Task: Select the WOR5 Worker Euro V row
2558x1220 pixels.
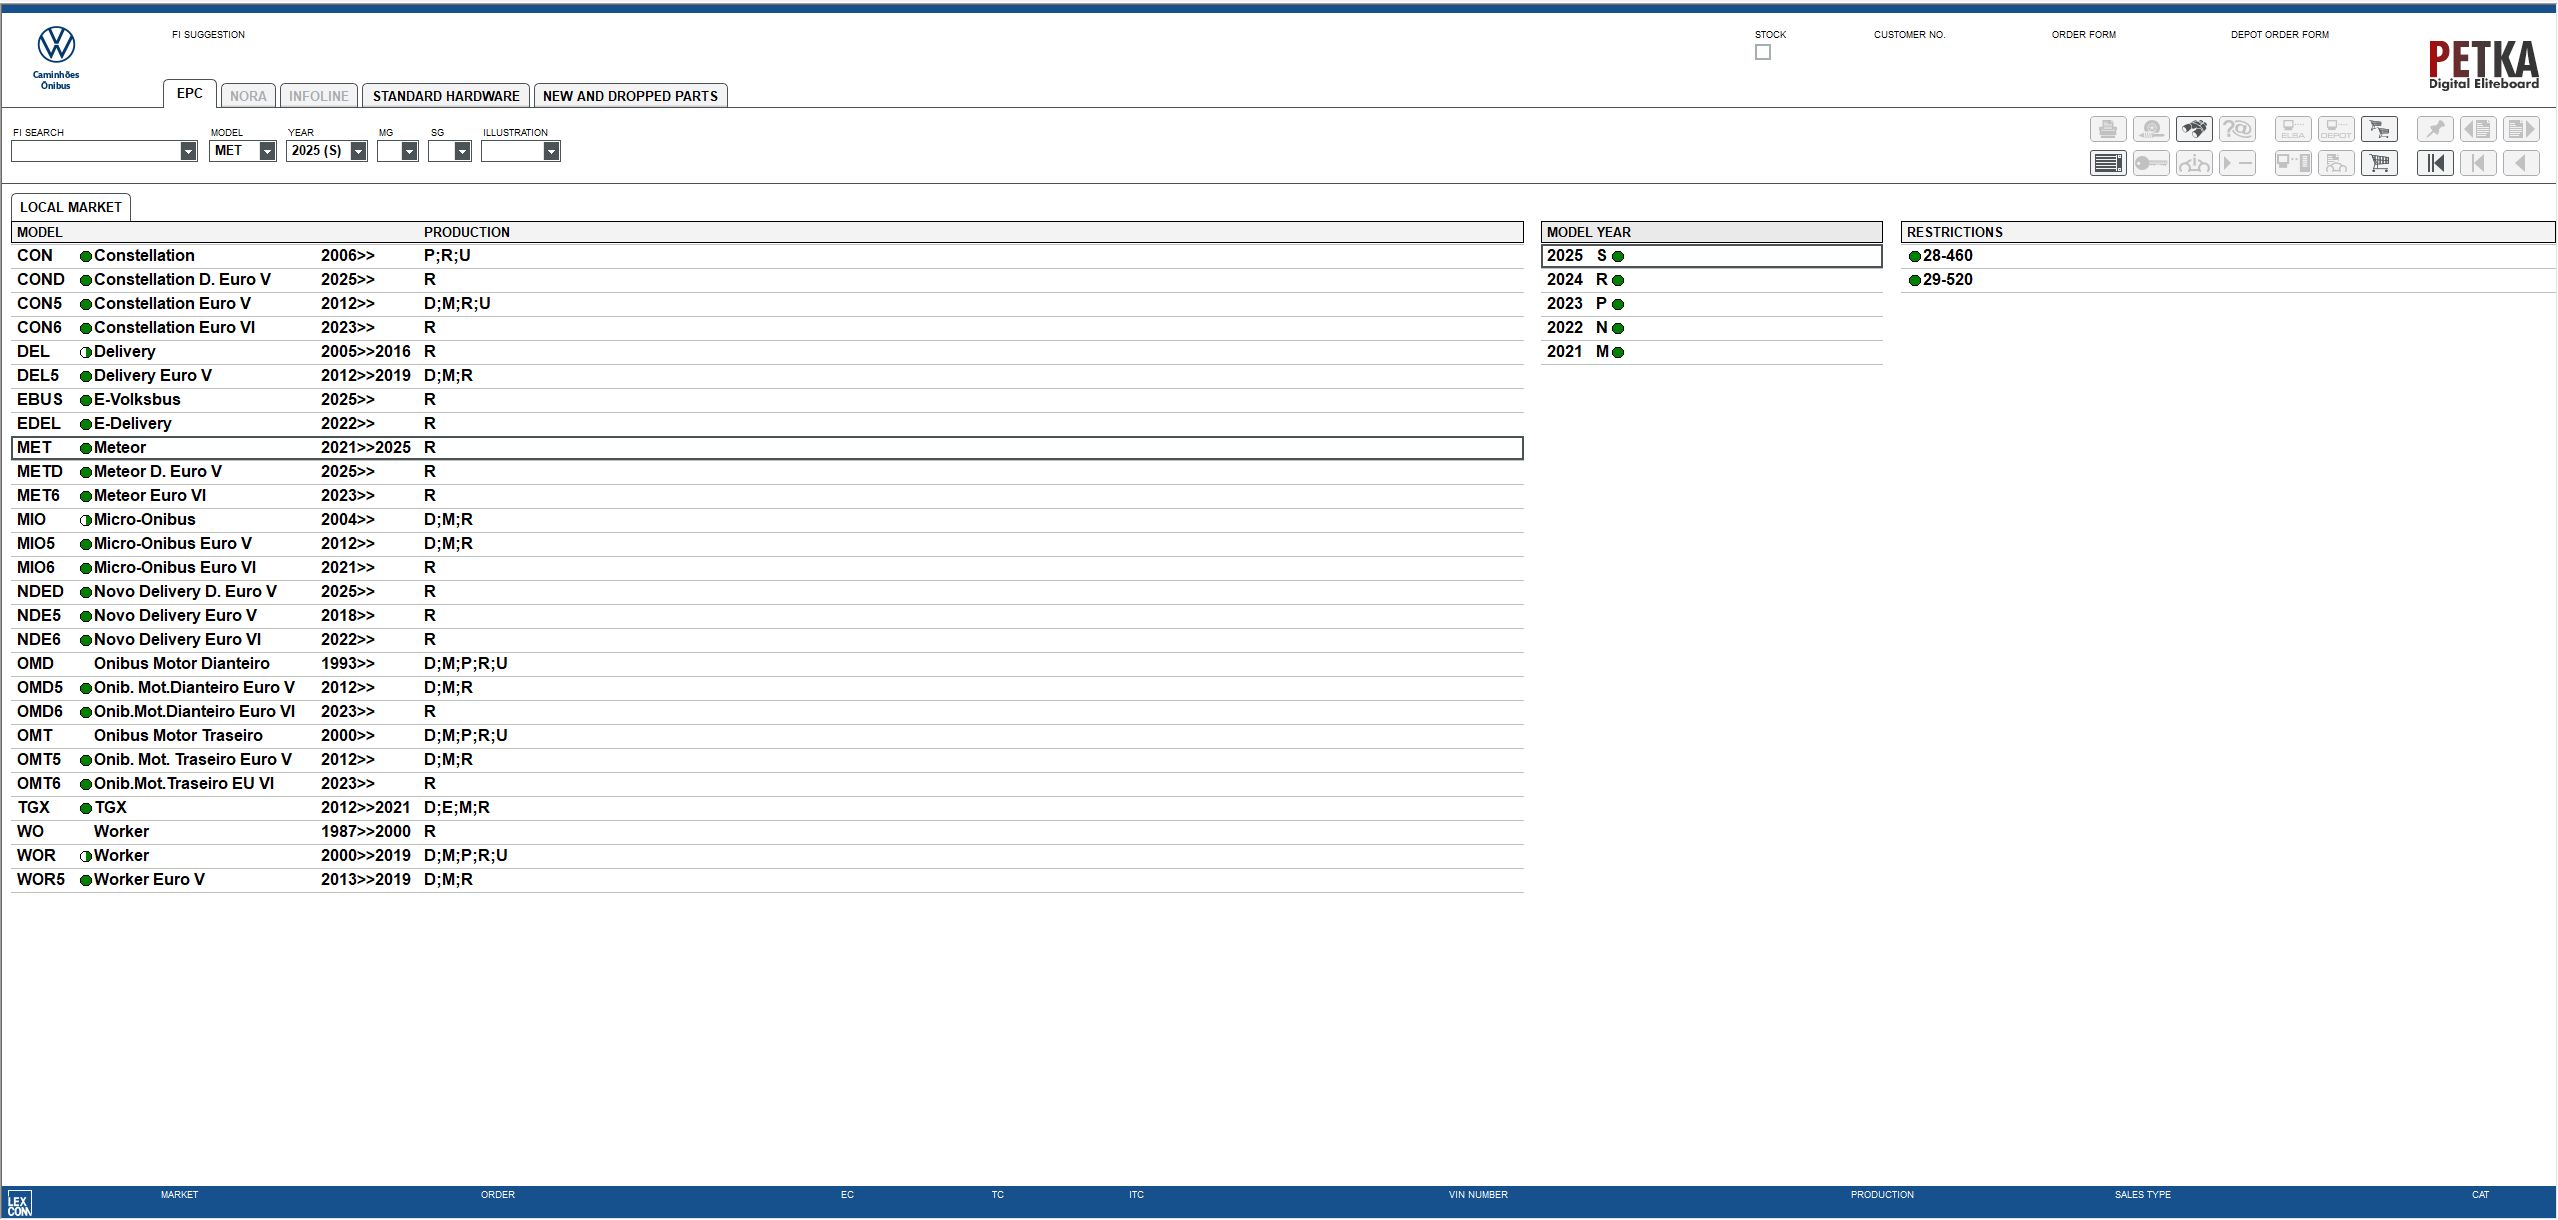Action: pos(767,880)
